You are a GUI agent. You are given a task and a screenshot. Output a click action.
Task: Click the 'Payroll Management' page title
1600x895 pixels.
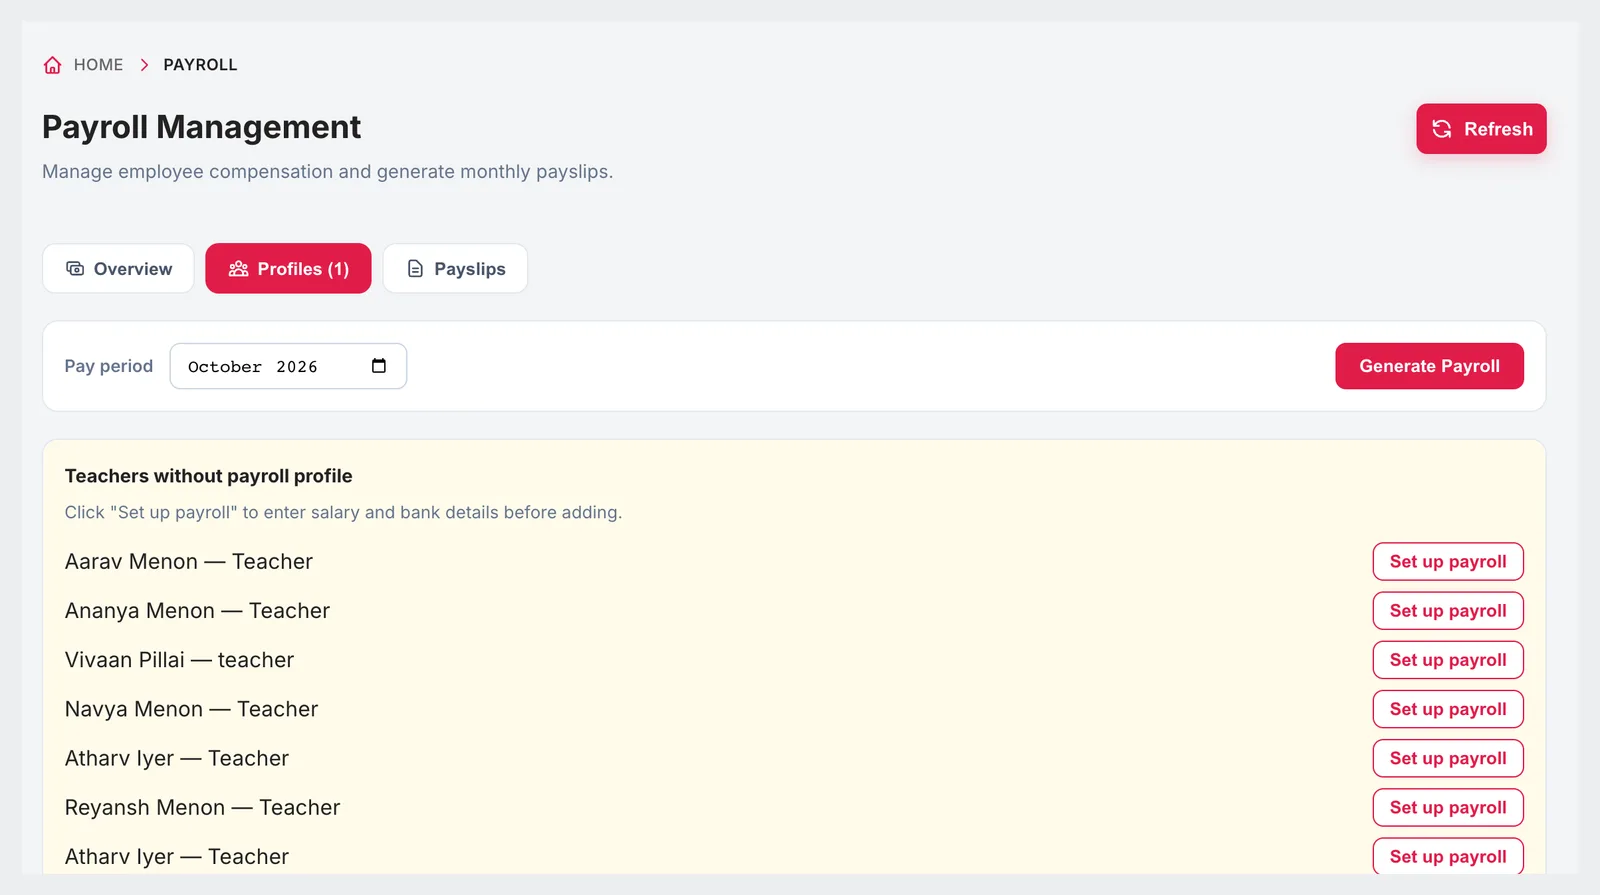click(x=201, y=127)
